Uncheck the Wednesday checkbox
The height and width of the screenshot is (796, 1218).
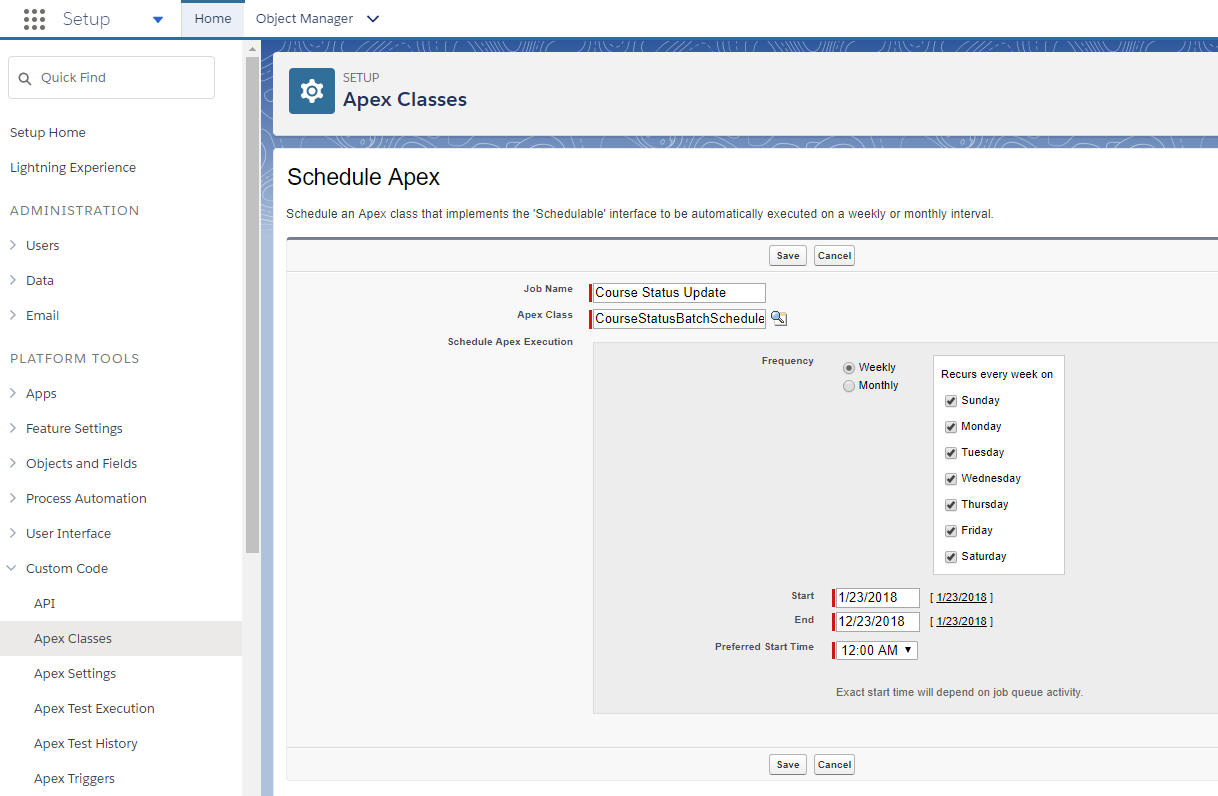point(951,479)
